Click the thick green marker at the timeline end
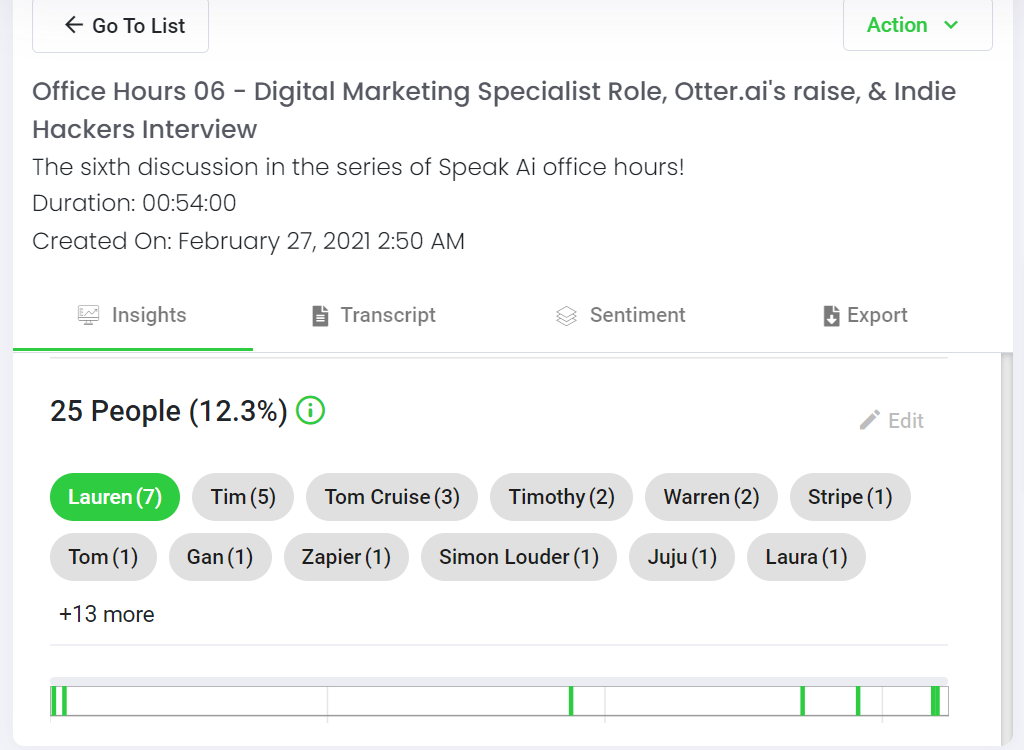The image size is (1024, 750). [x=935, y=701]
